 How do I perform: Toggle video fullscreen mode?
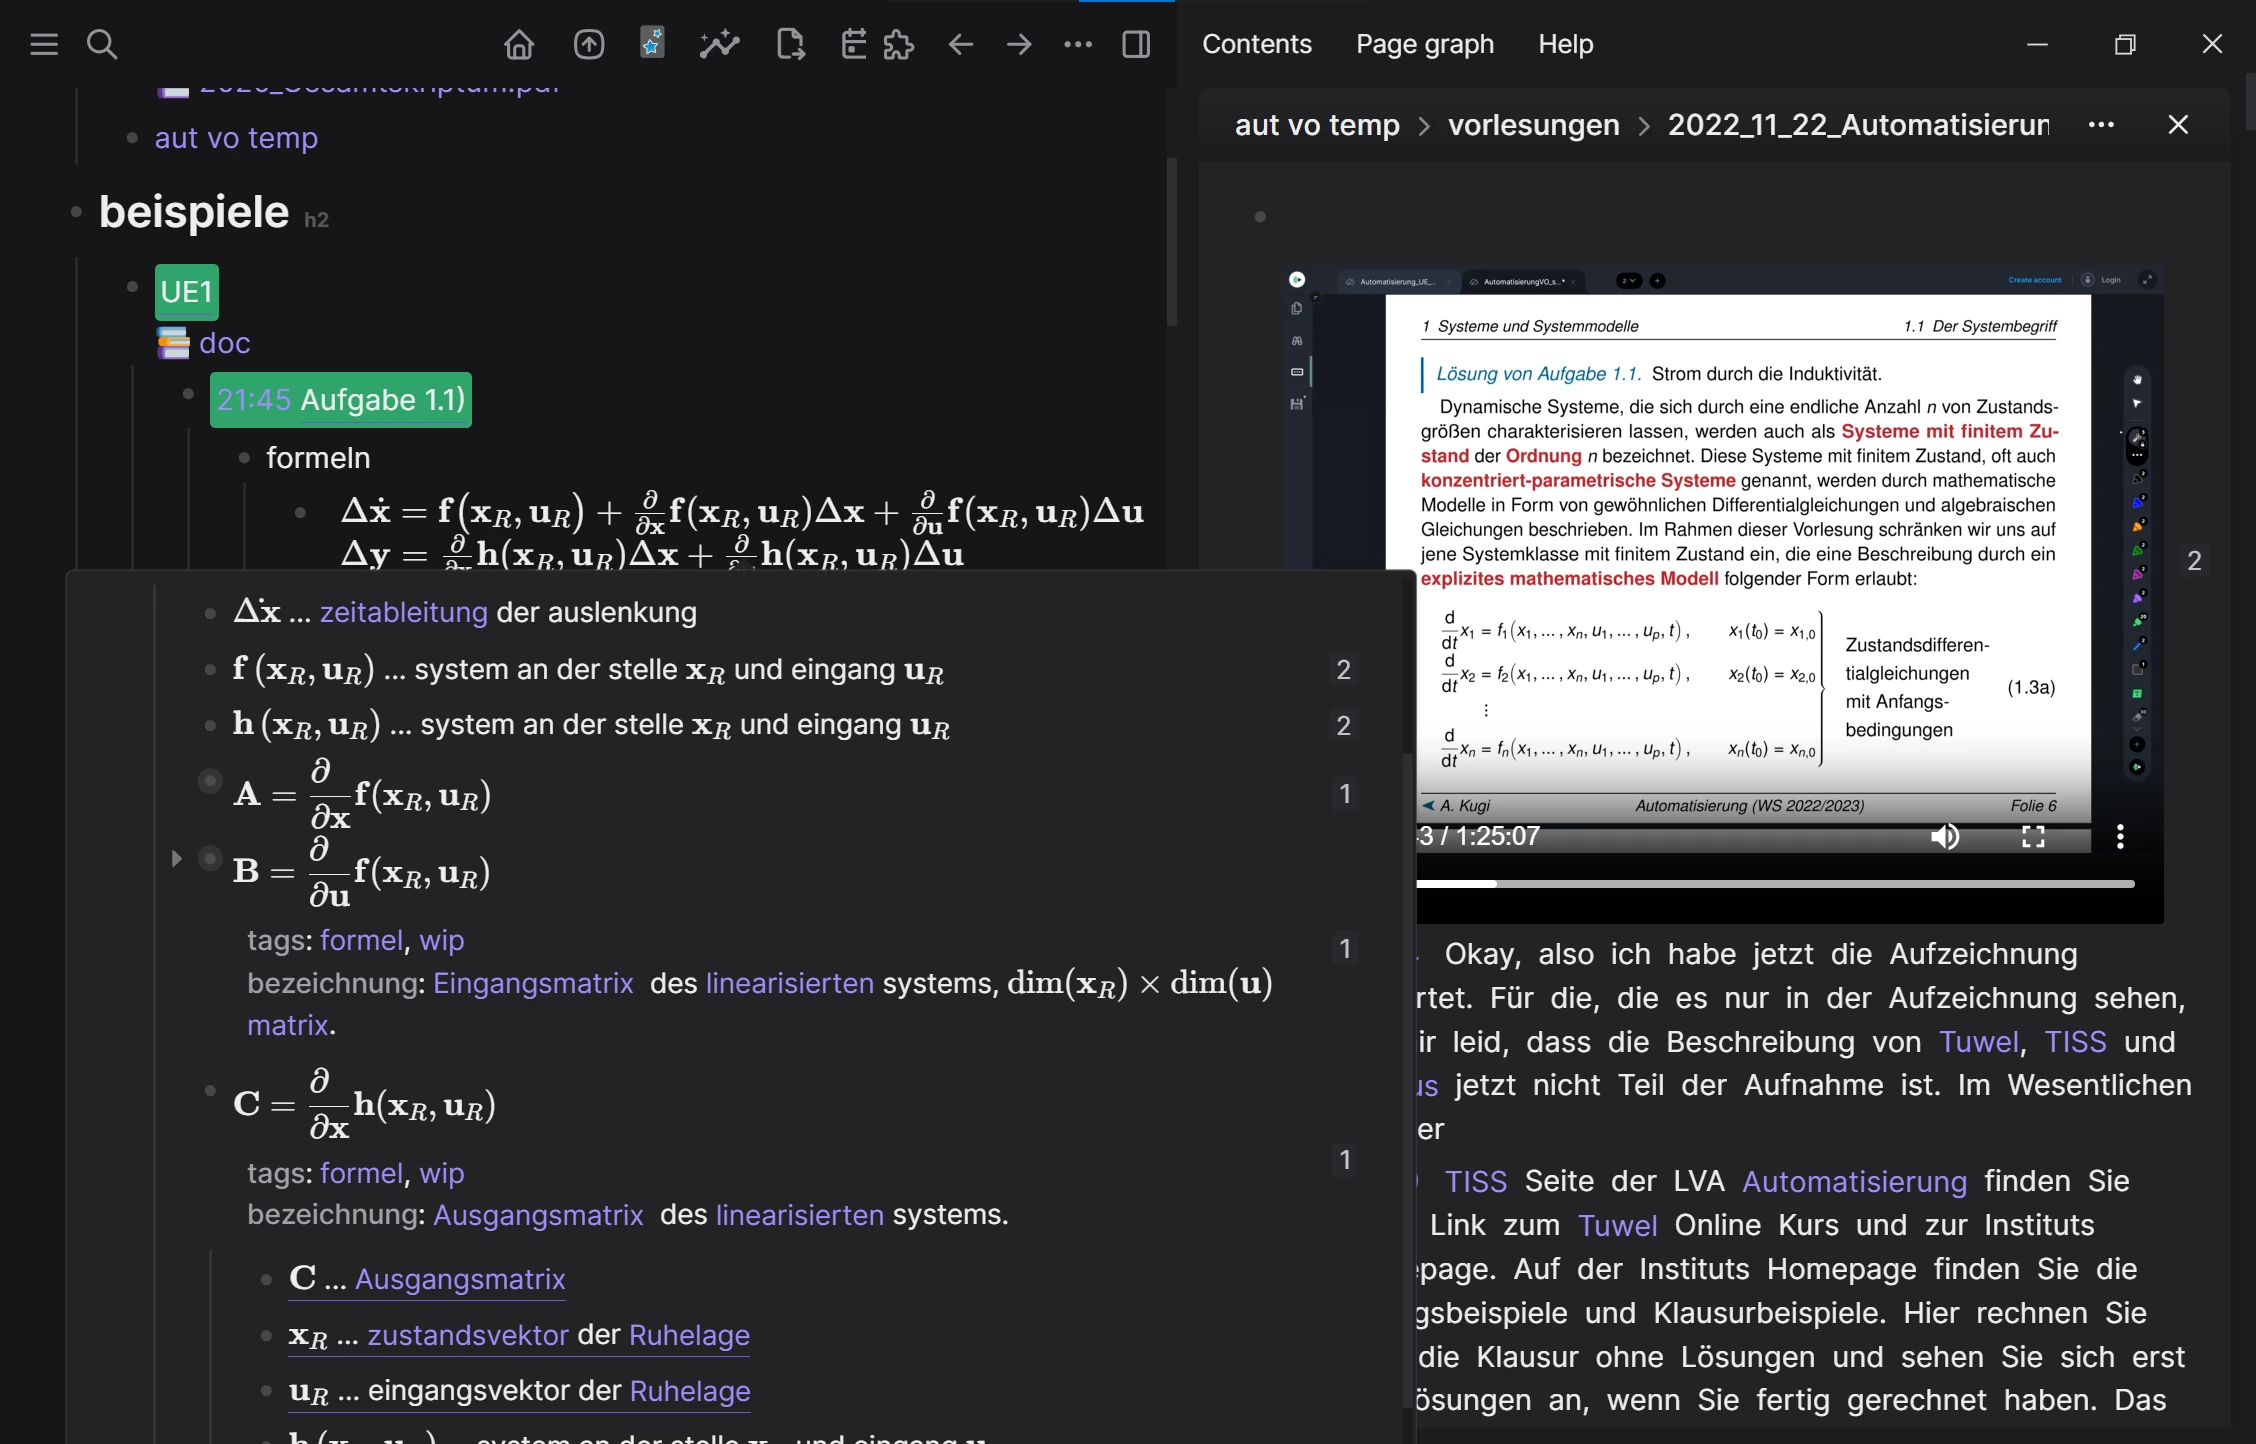(x=2033, y=836)
